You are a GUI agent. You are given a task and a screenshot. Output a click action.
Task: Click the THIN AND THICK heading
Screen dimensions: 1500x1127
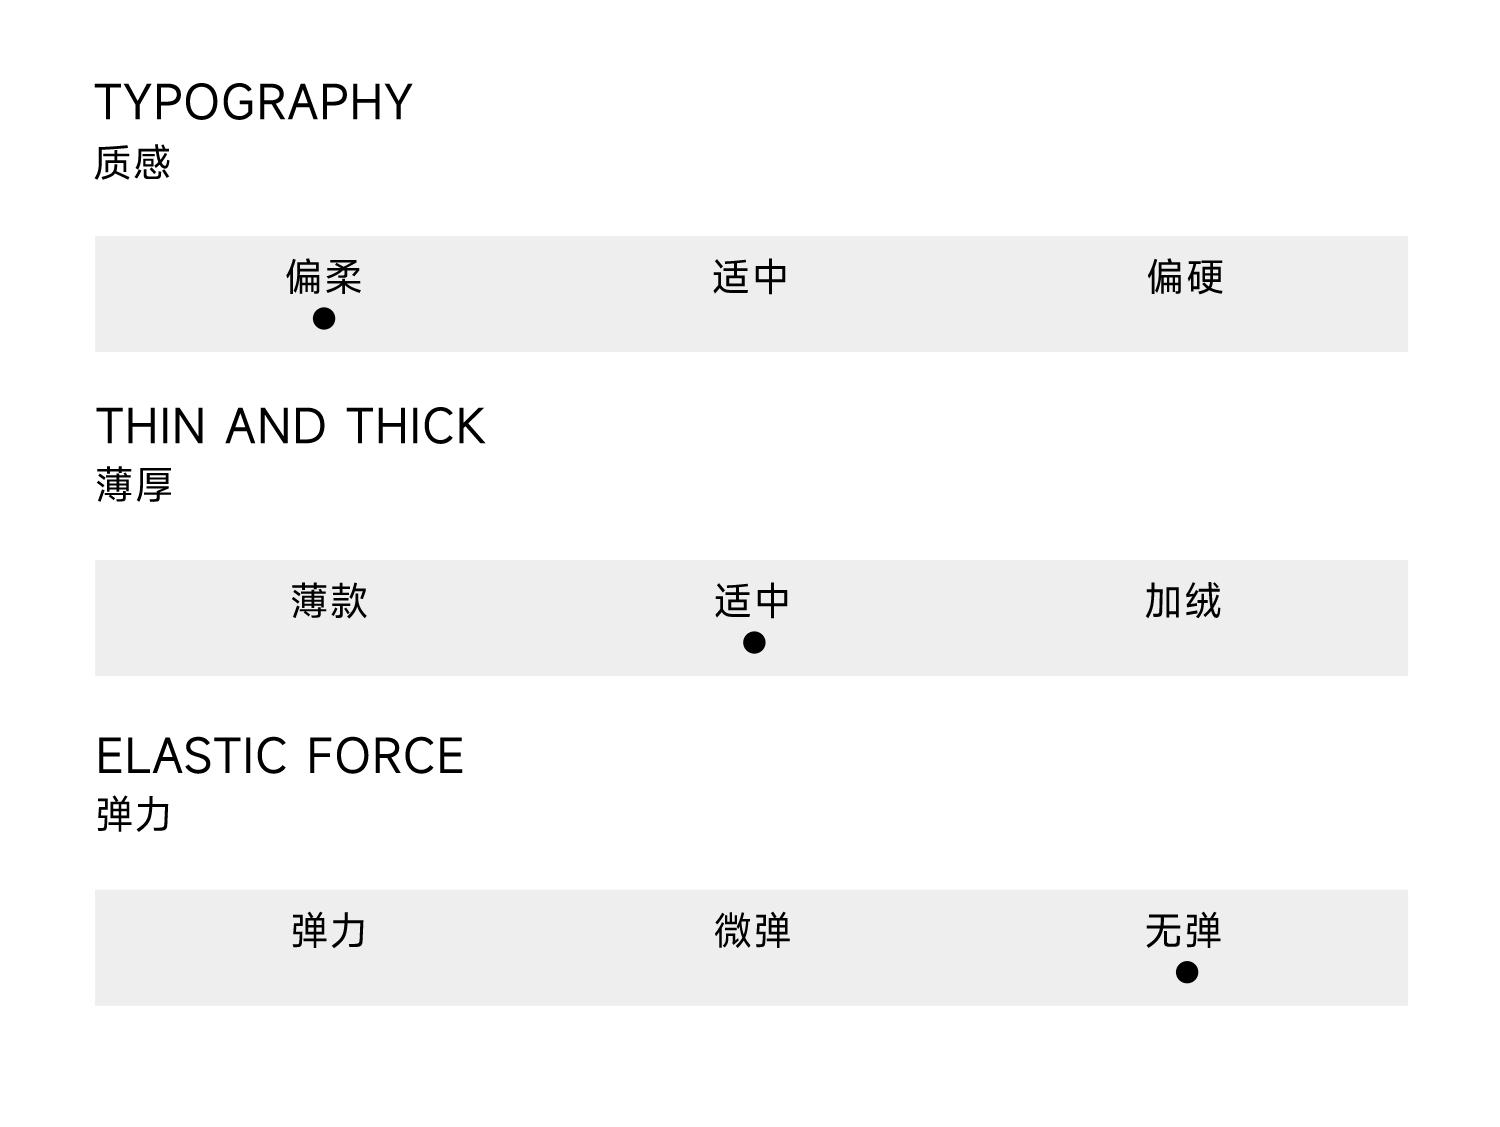click(x=290, y=427)
